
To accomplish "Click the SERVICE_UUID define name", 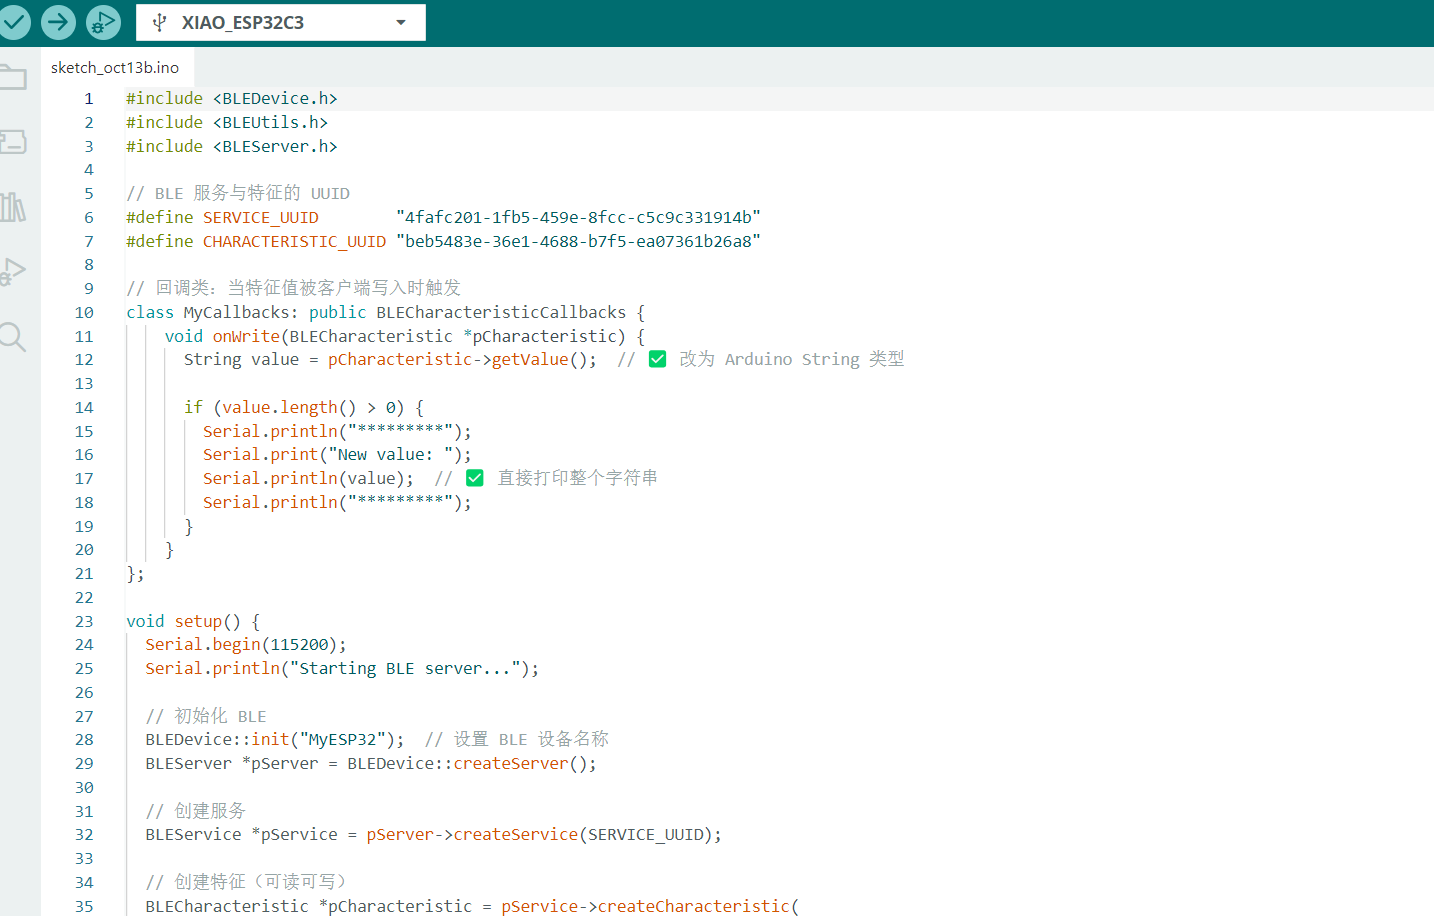I will point(261,218).
